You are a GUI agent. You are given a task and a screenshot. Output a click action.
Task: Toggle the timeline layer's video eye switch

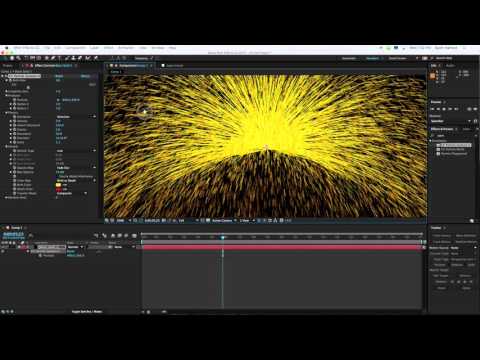coord(3,247)
